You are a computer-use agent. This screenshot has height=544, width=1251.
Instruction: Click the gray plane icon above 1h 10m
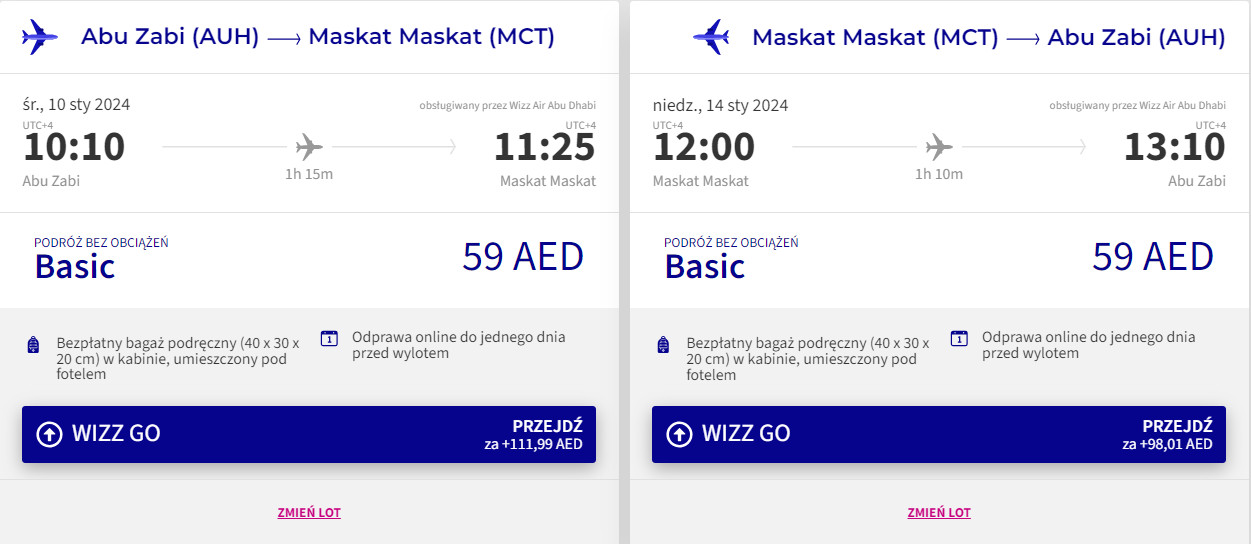[x=939, y=148]
